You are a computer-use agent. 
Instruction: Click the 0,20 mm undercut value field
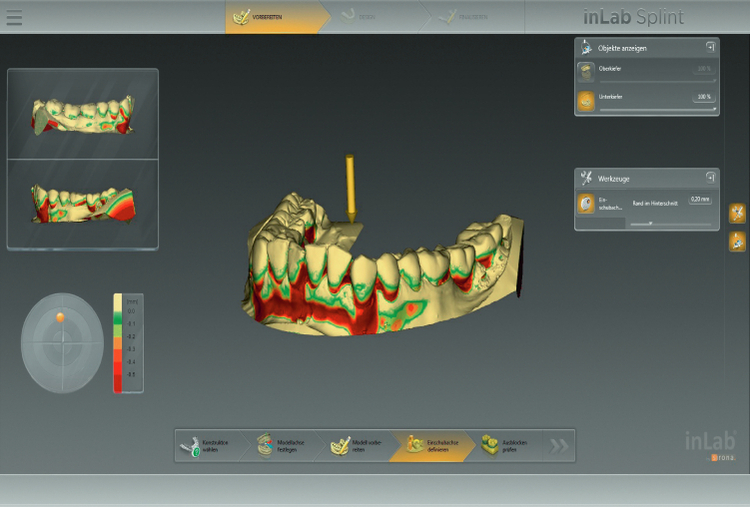(700, 200)
